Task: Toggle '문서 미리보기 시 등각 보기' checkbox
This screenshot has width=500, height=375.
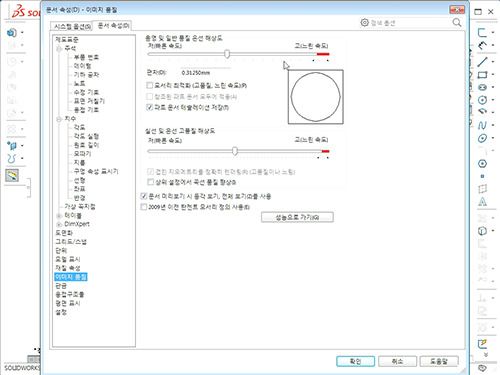Action: 144,196
